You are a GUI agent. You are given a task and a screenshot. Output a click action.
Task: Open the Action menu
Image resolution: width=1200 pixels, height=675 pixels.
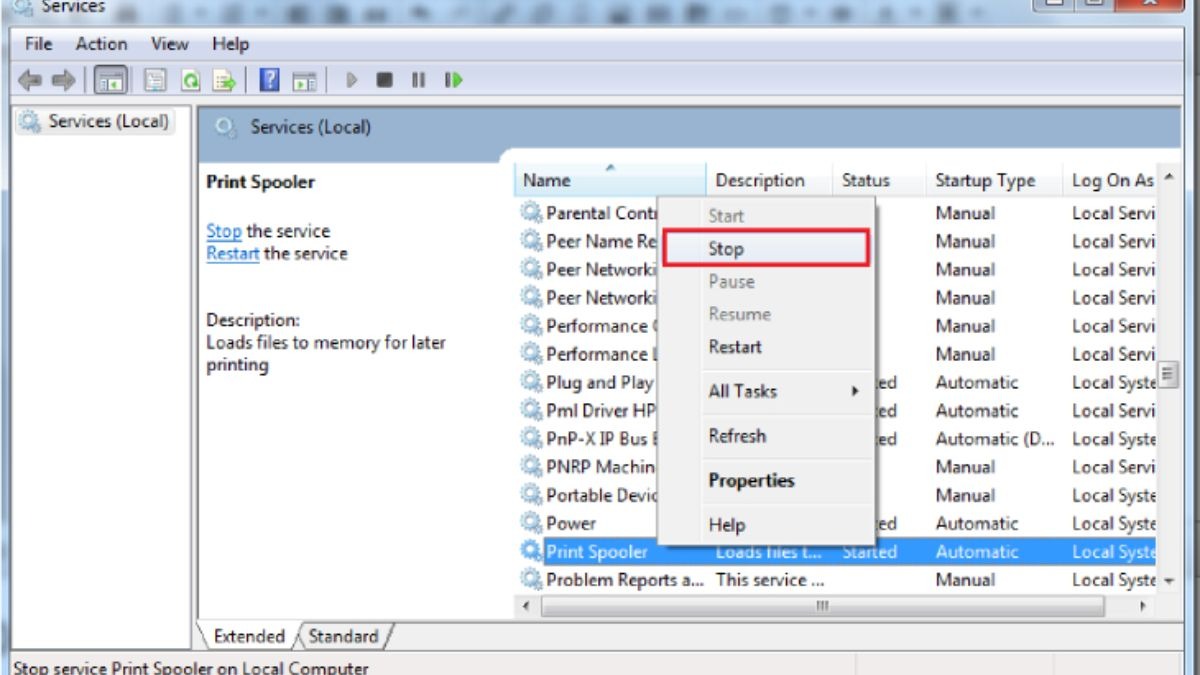pyautogui.click(x=101, y=44)
